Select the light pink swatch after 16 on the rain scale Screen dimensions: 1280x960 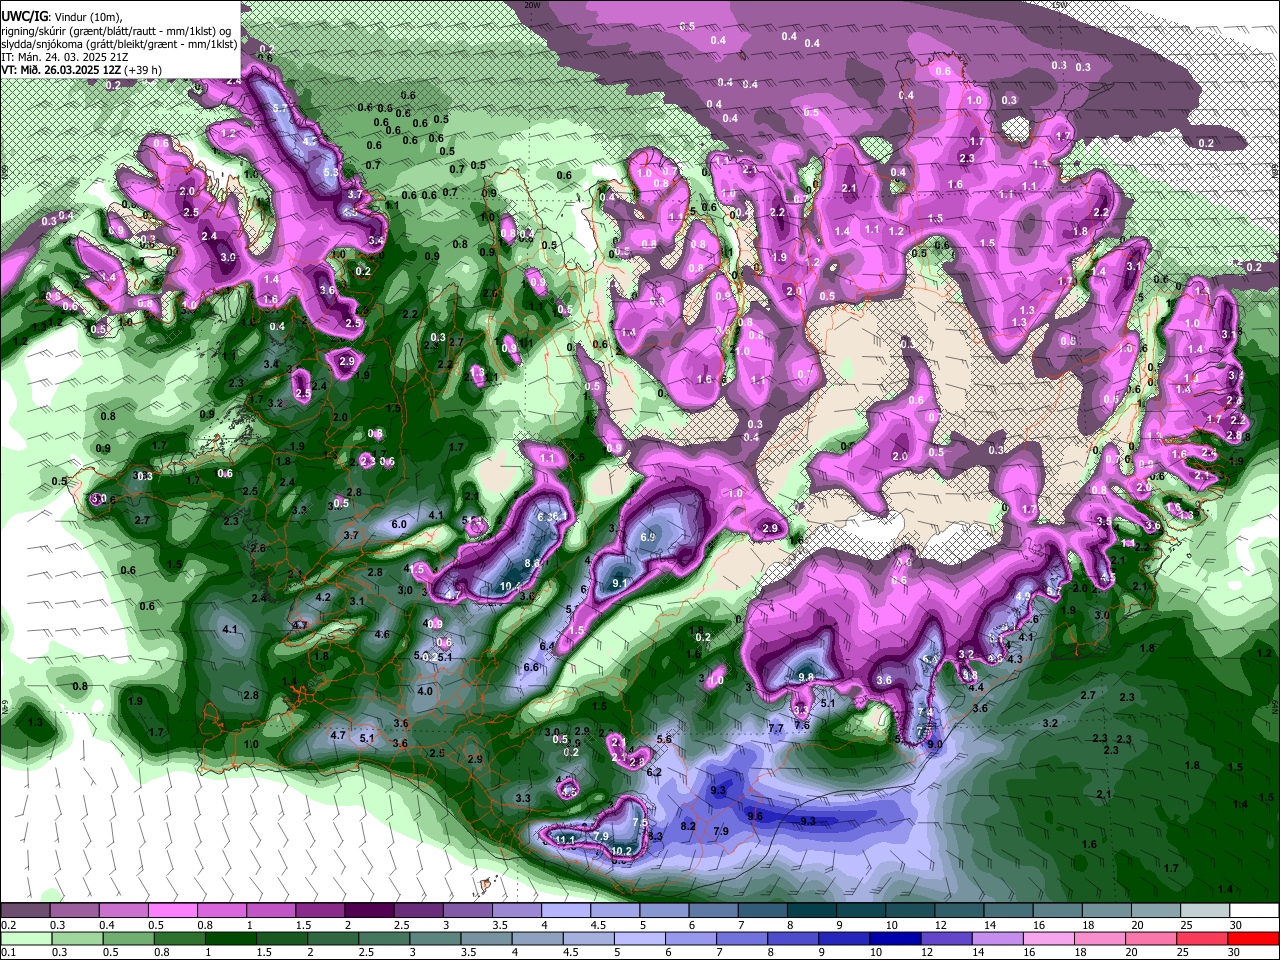click(1048, 938)
